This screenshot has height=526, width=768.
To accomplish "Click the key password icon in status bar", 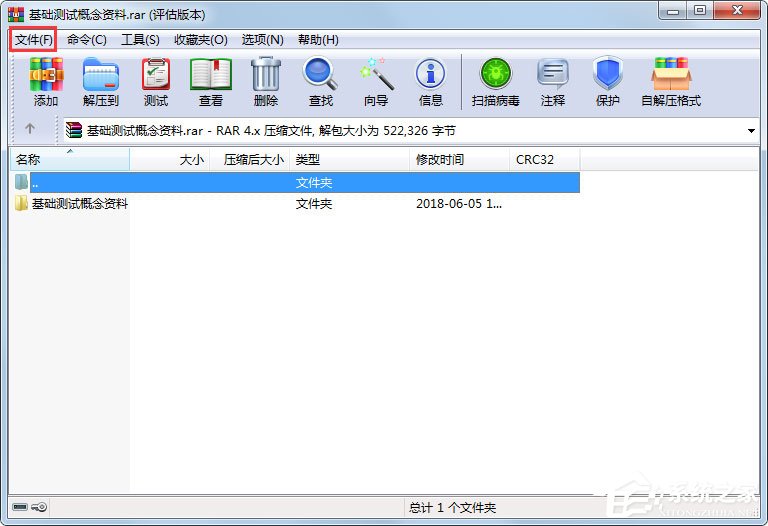I will (39, 506).
